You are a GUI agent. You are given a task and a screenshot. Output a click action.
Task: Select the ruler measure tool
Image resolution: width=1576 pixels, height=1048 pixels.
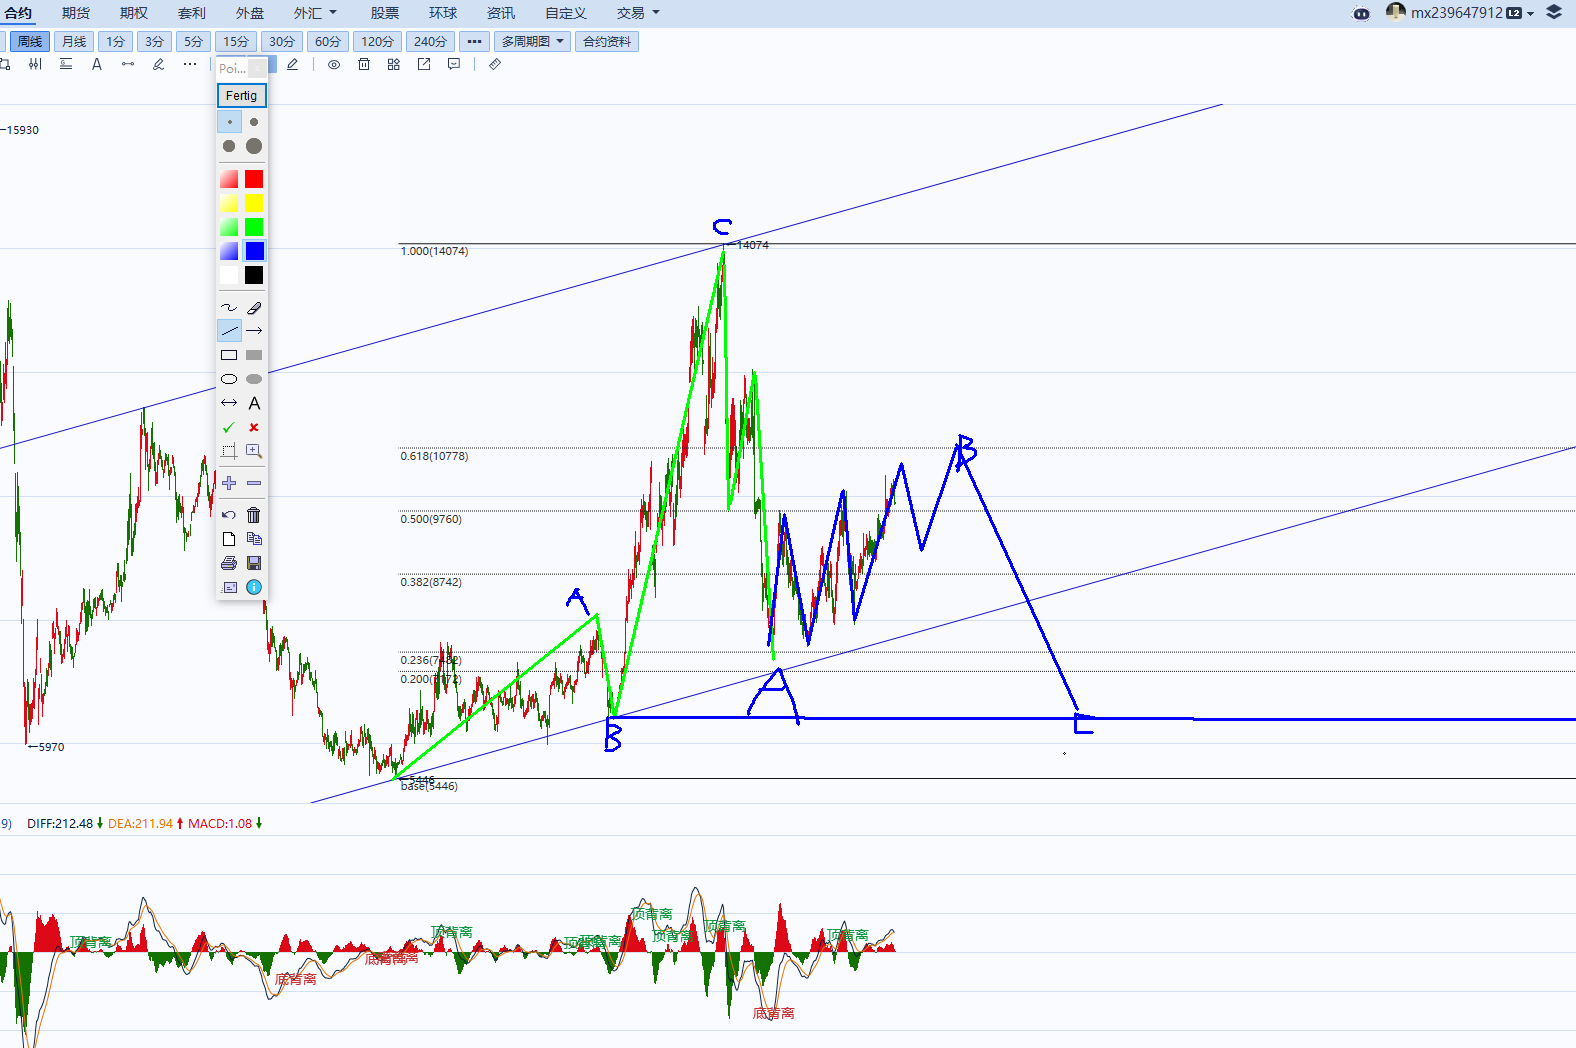pos(495,64)
